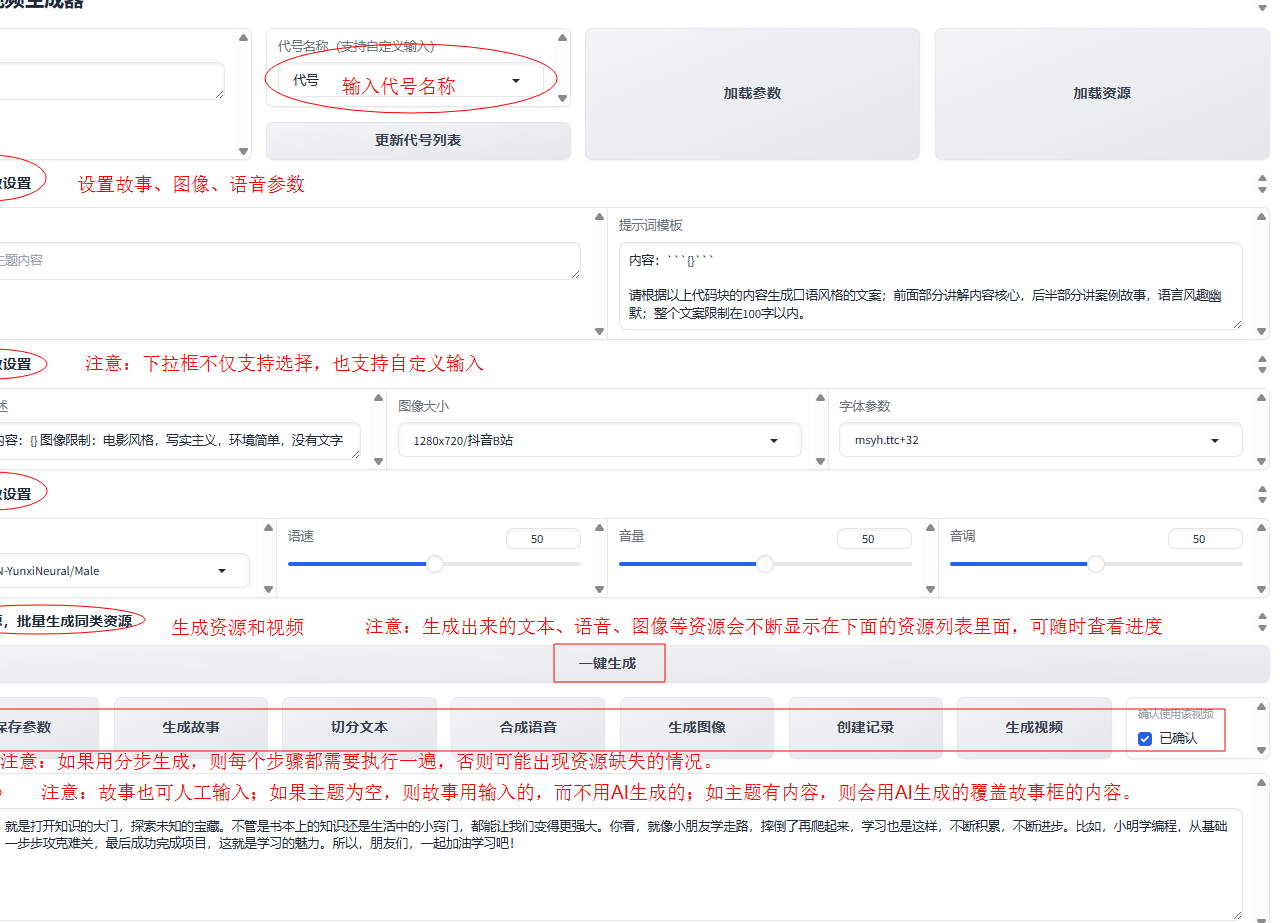Image resolution: width=1282 pixels, height=923 pixels.
Task: Open the 字体参数 msyh.ttc+32 dropdown
Action: (x=1041, y=440)
